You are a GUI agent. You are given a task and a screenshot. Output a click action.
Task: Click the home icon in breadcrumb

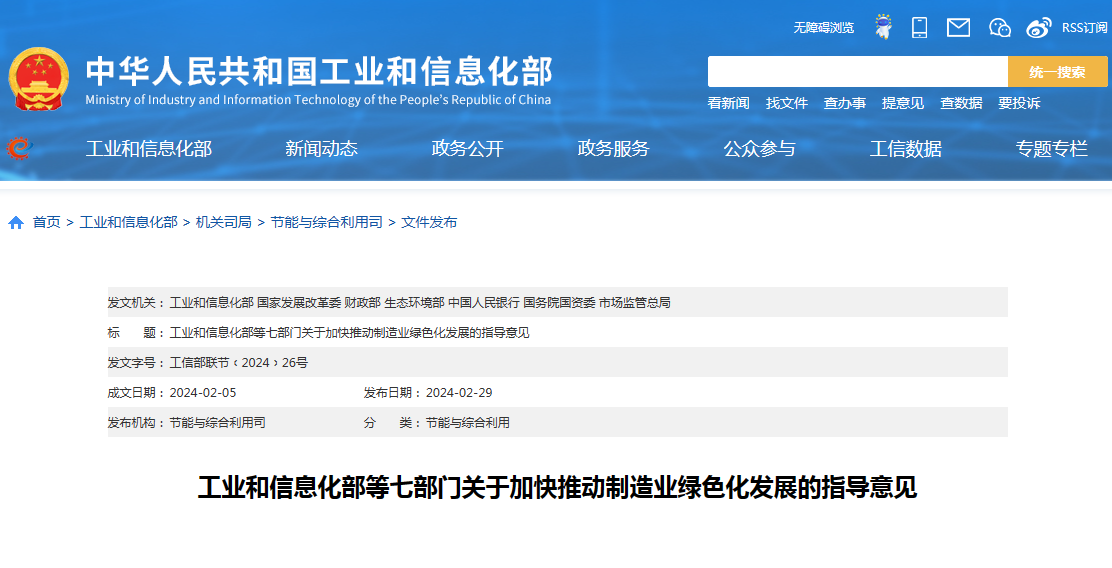(16, 223)
